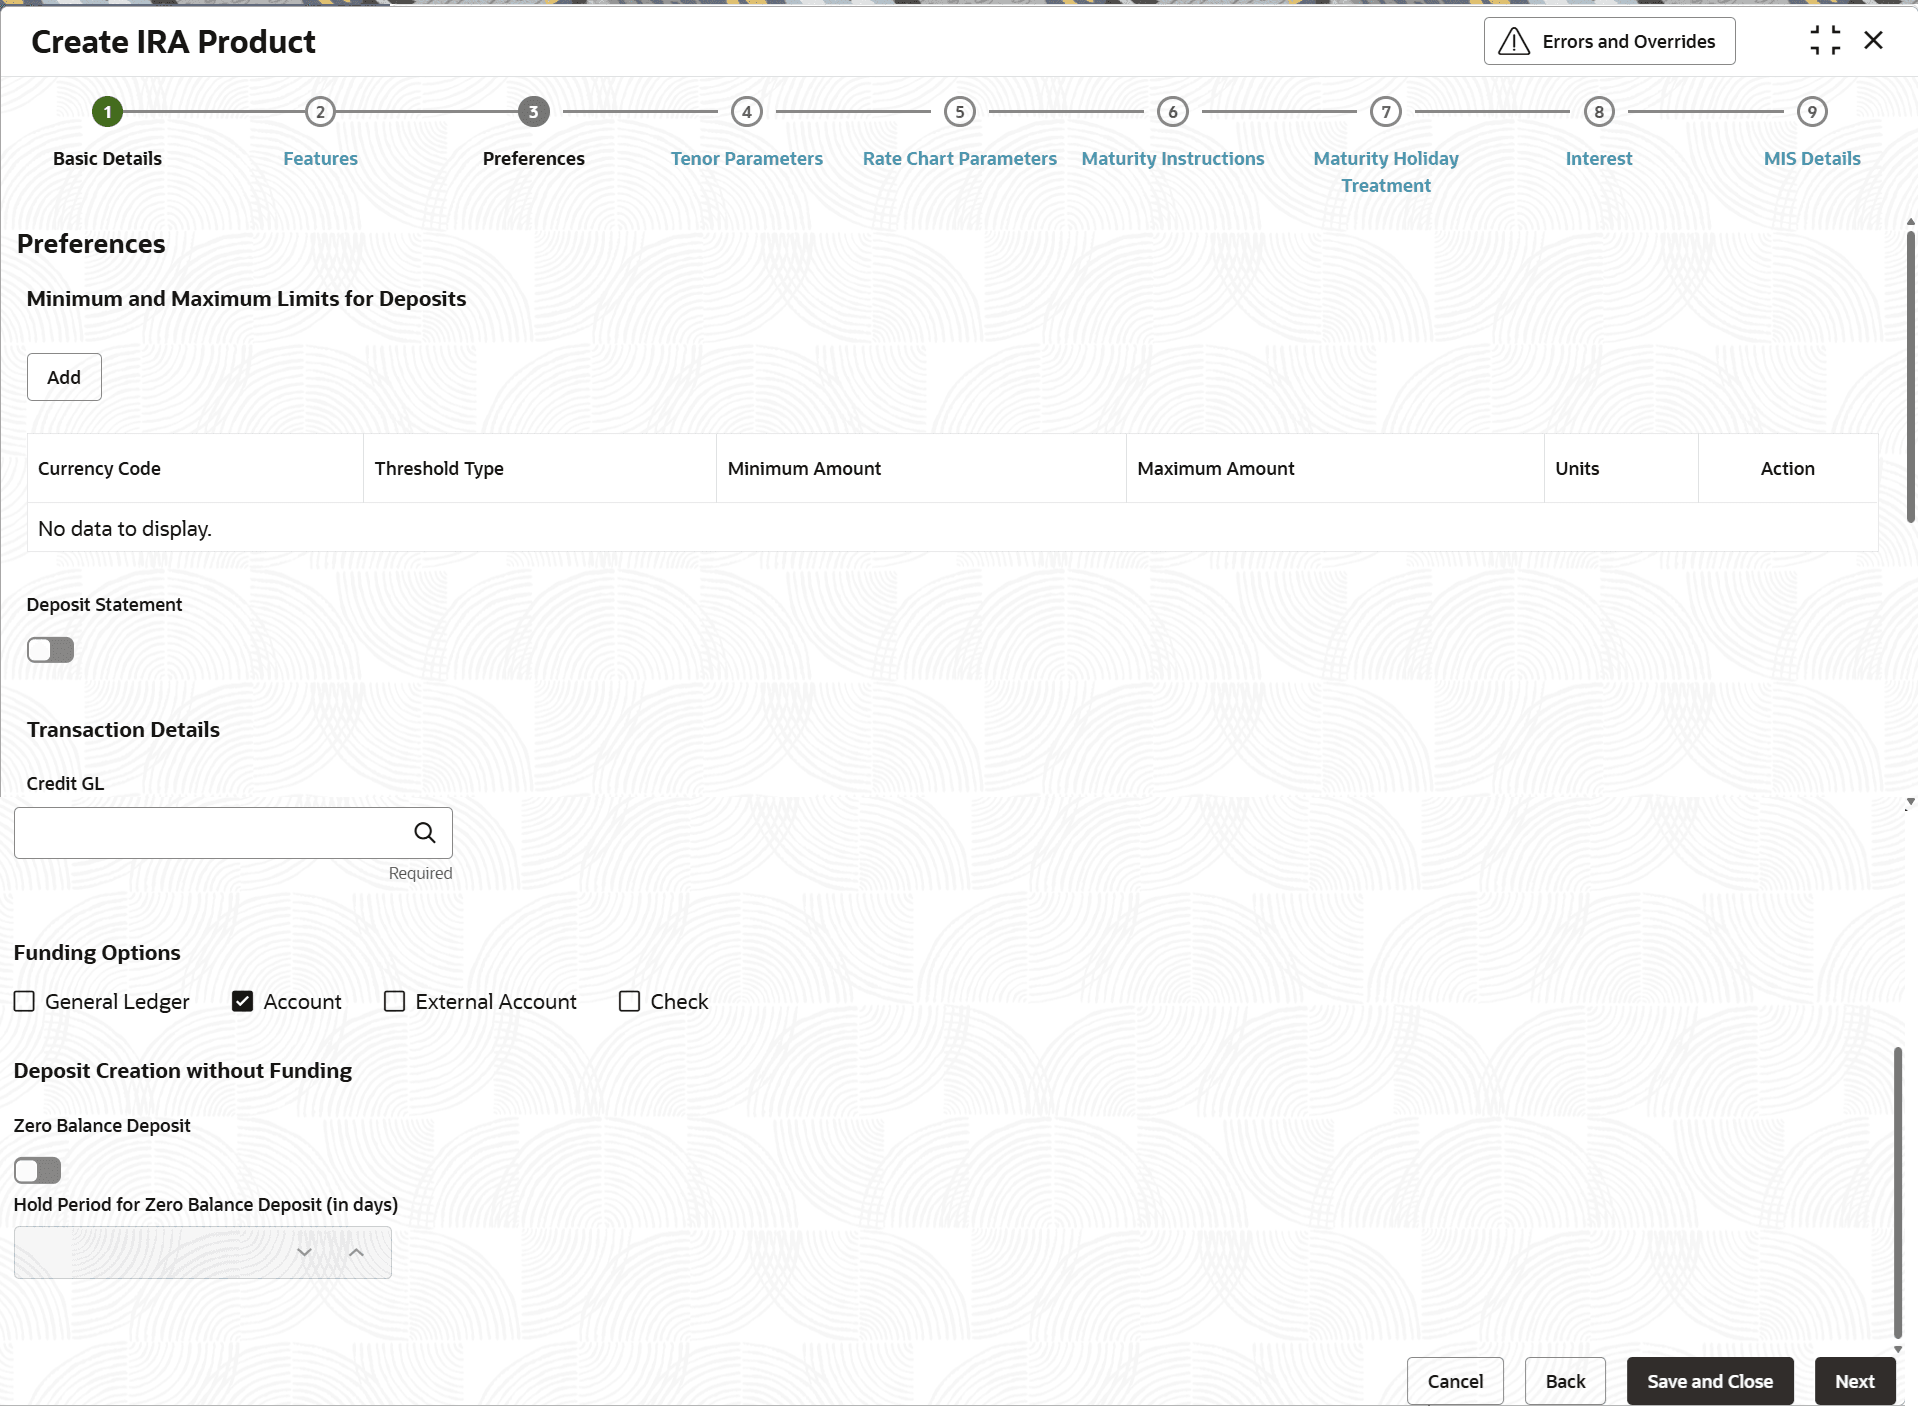Image resolution: width=1918 pixels, height=1413 pixels.
Task: Click step 6 circle in the wizard
Action: click(1173, 112)
